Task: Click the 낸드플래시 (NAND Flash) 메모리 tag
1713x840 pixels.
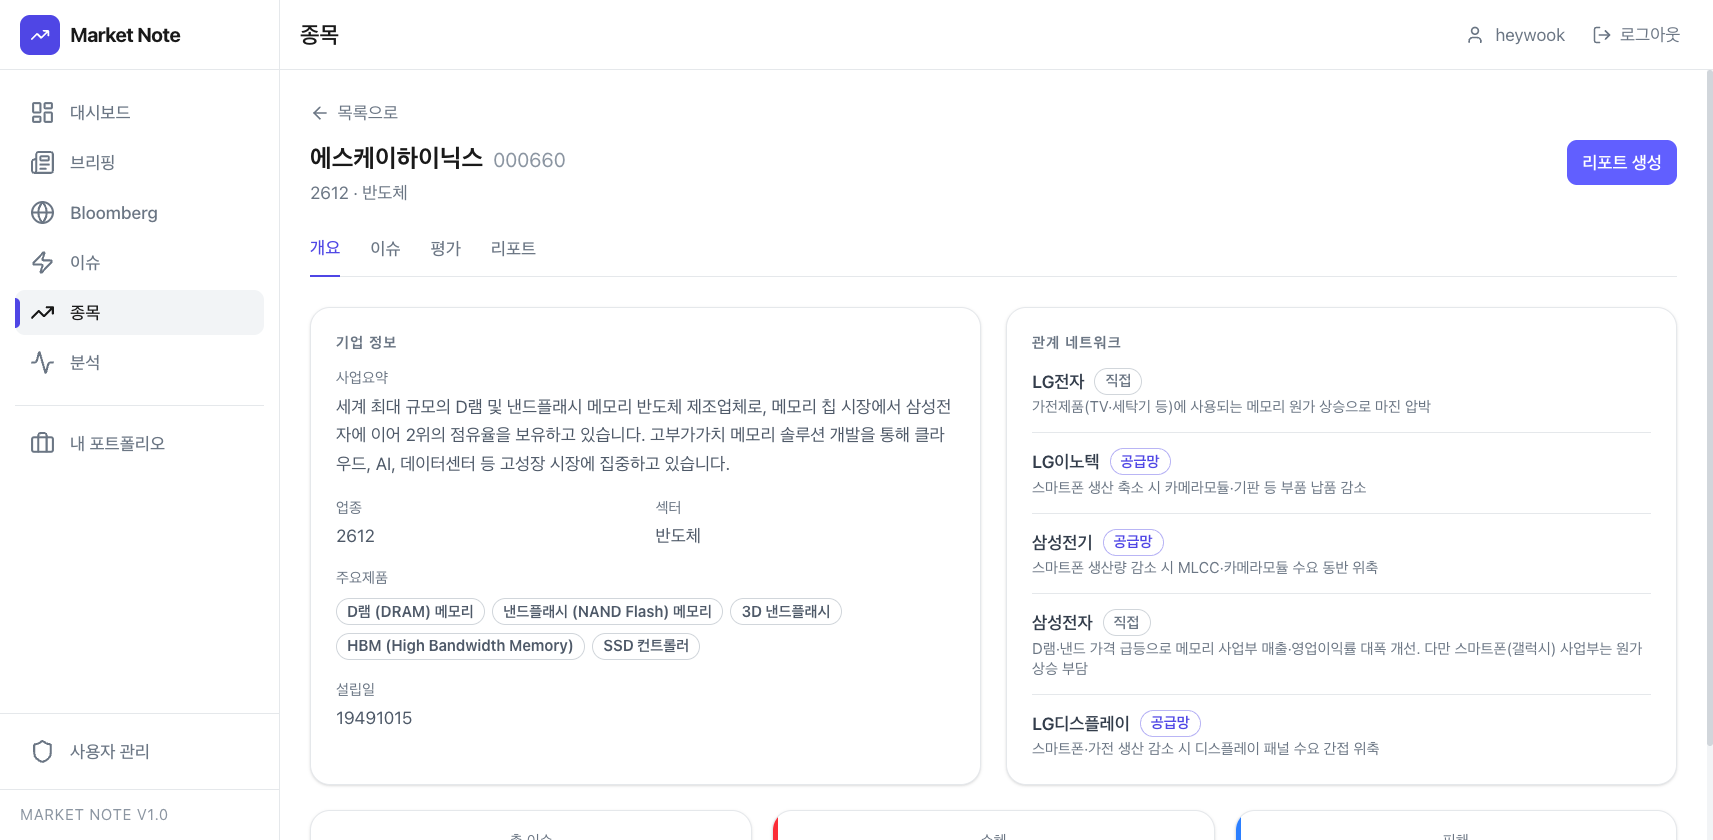Action: [607, 611]
